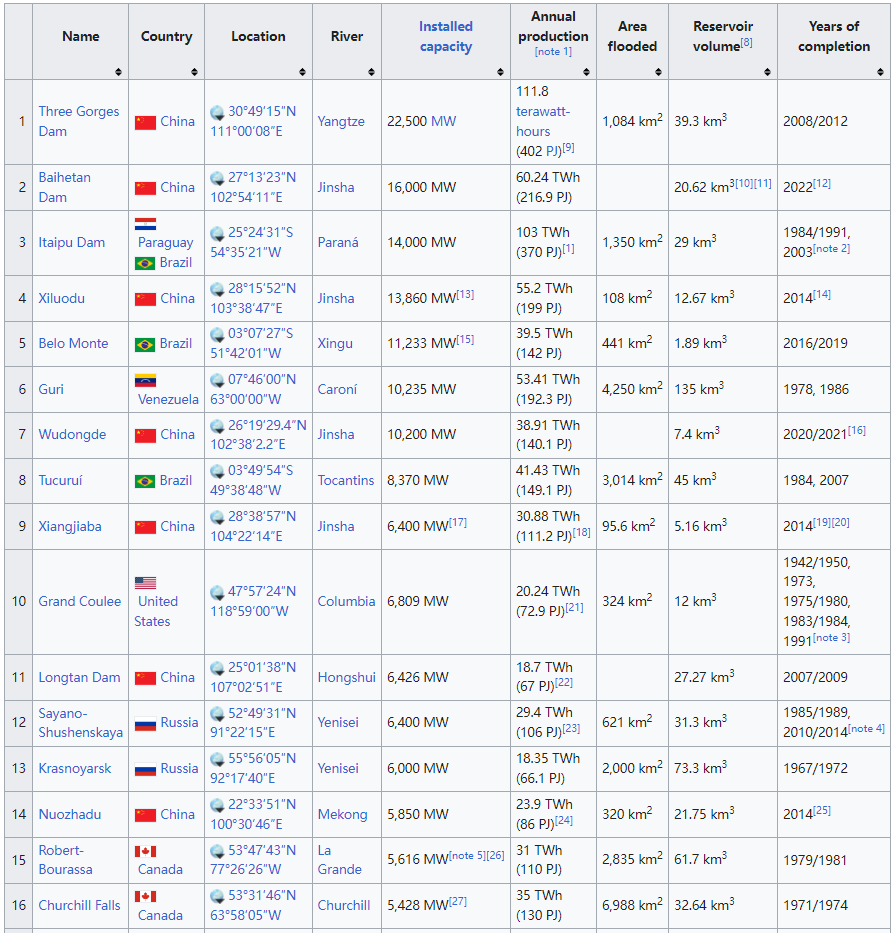Click the China flag icon in Baihetan Dam row
Viewport: 896px width, 933px height.
(145, 189)
